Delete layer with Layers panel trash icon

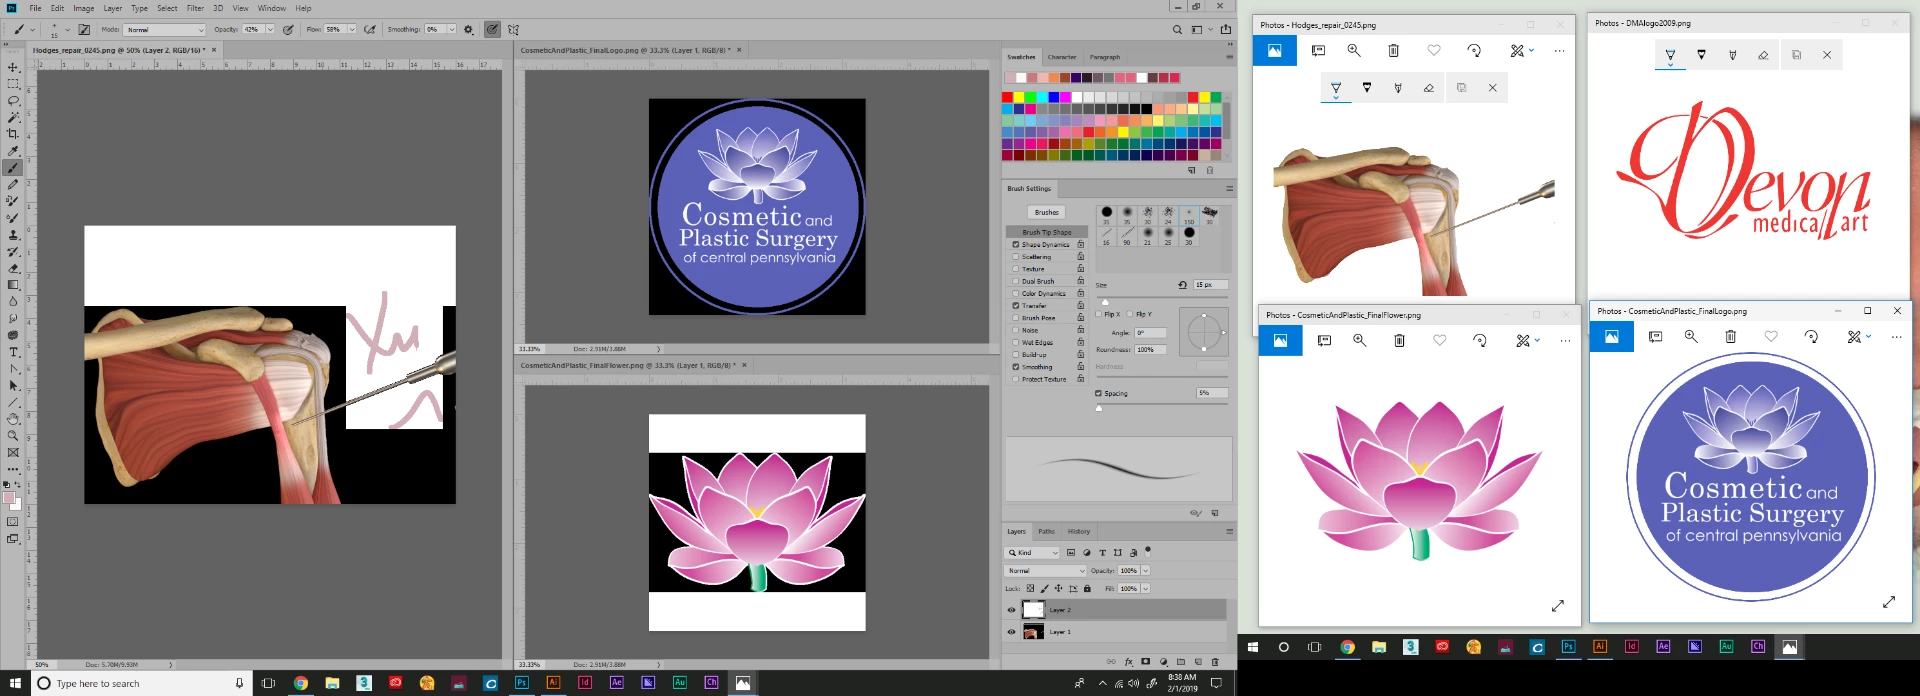point(1215,662)
